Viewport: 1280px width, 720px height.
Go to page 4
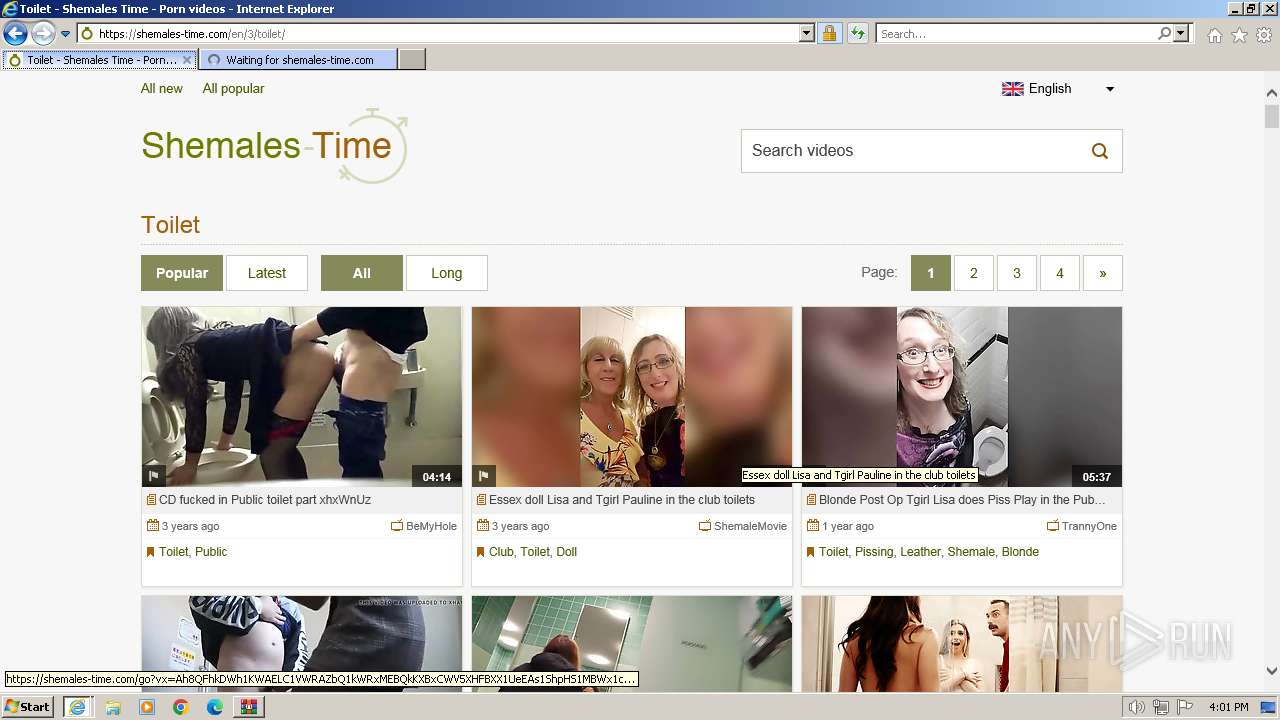tap(1060, 273)
